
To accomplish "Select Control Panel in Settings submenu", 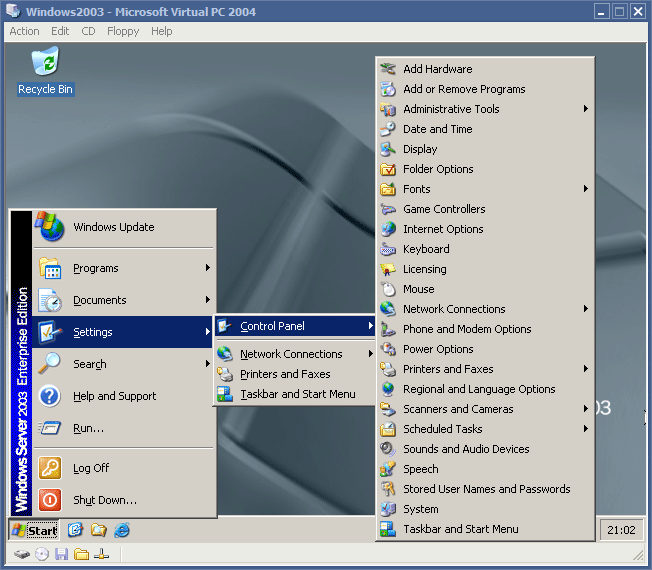I will 295,326.
